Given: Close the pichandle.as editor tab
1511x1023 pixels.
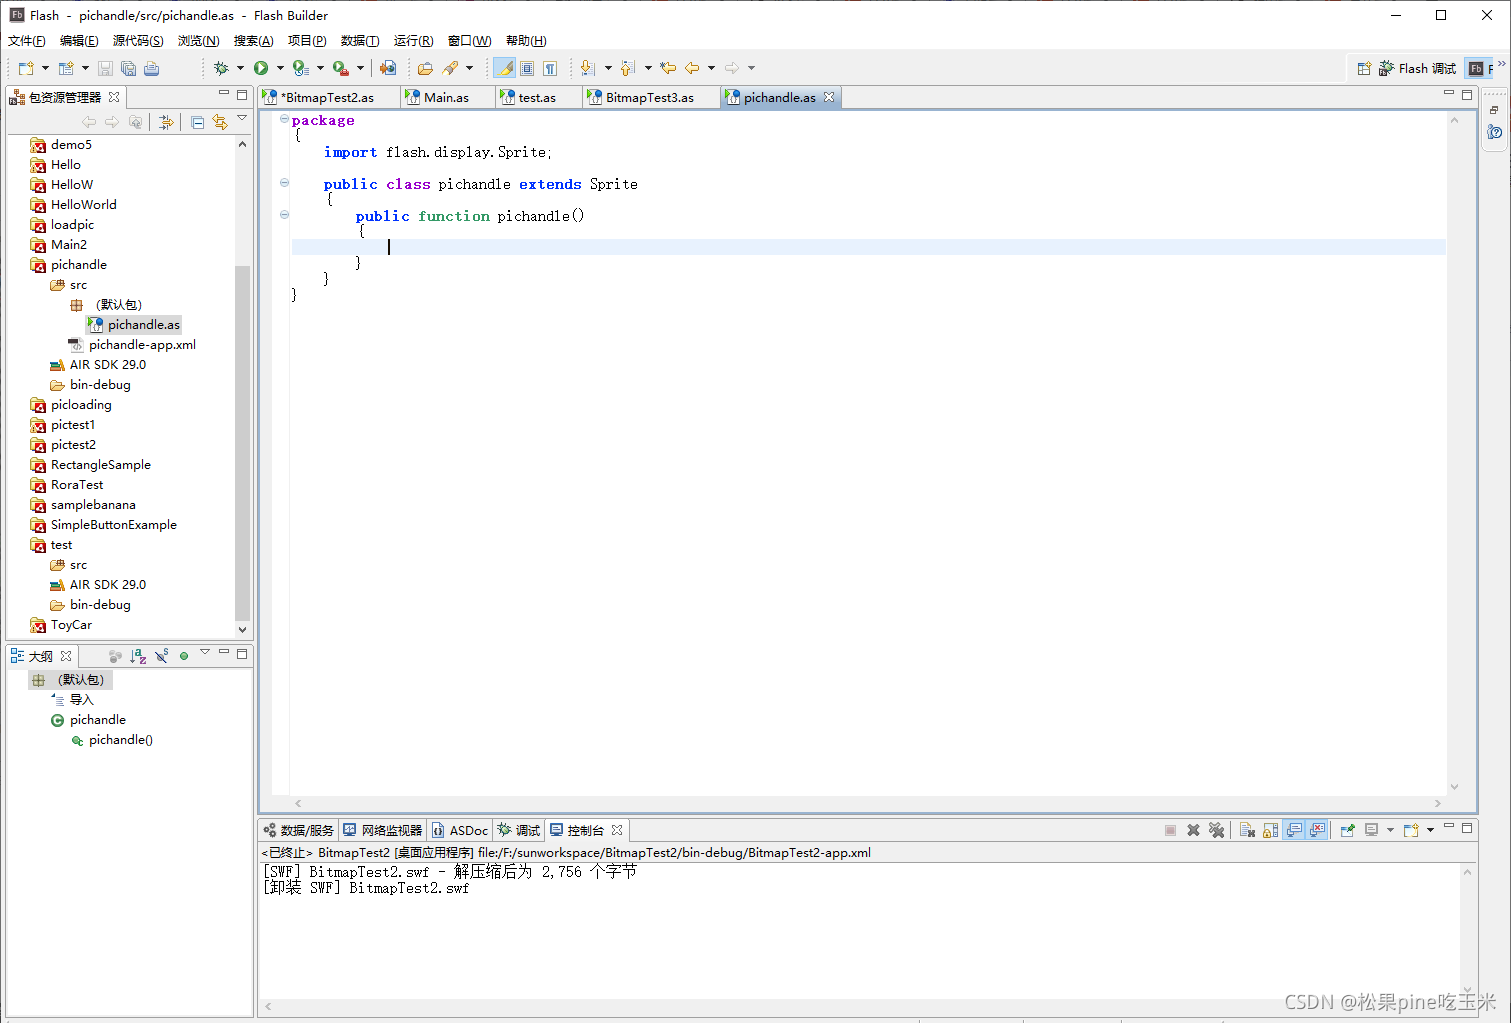Looking at the screenshot, I should click(829, 97).
